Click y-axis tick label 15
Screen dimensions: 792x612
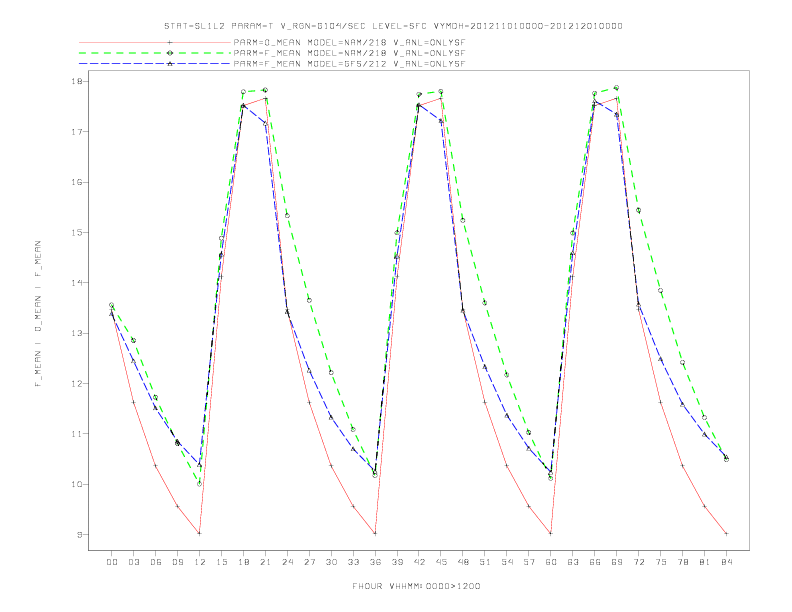point(77,232)
